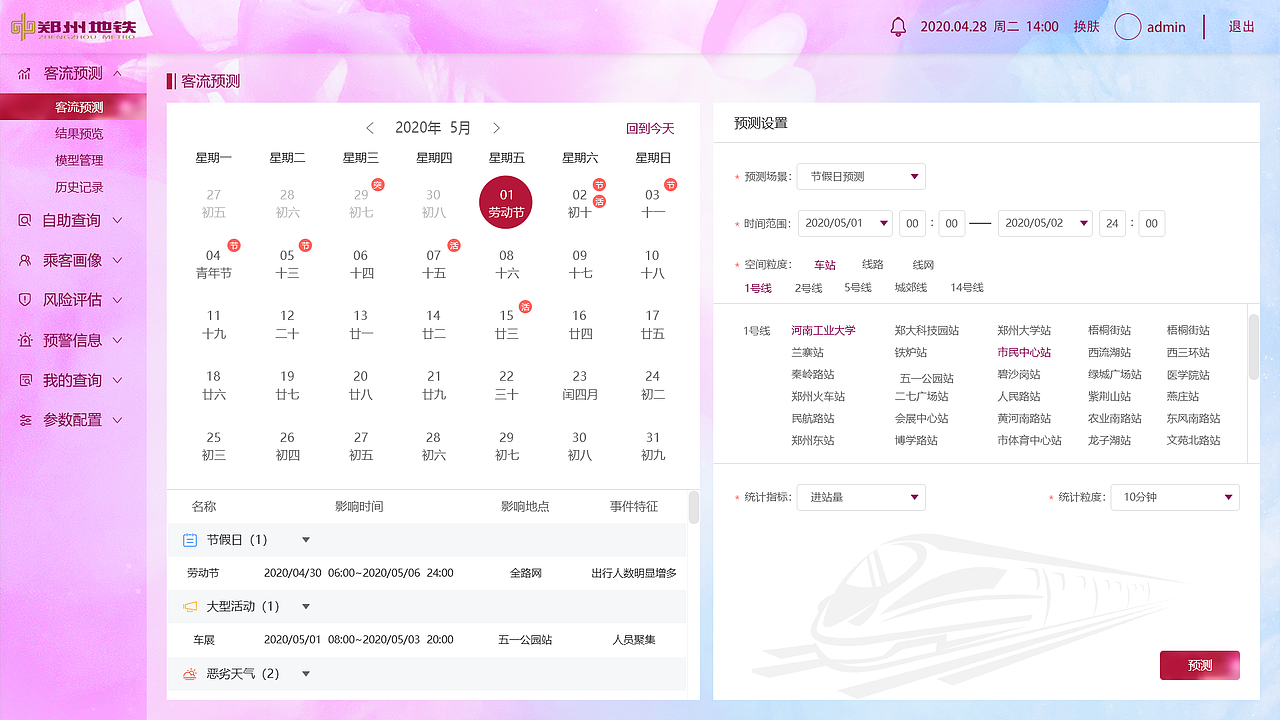The height and width of the screenshot is (720, 1280).
Task: Open the 统计粒度 10分钟 dropdown
Action: coord(1175,497)
